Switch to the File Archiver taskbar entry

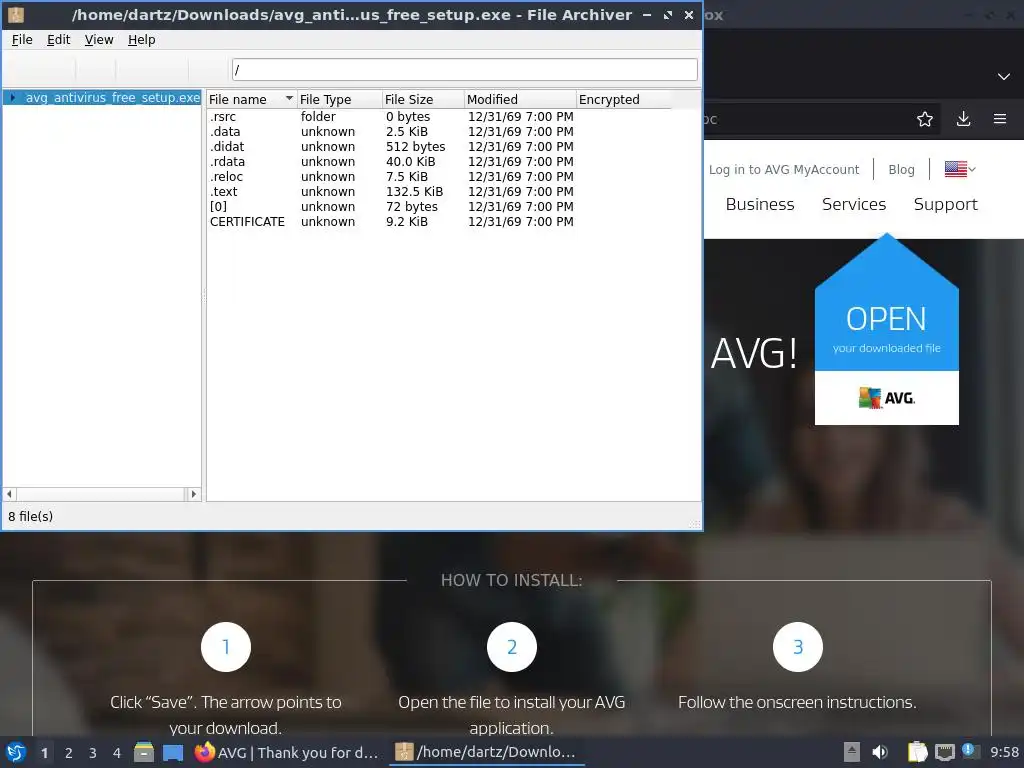coord(487,752)
